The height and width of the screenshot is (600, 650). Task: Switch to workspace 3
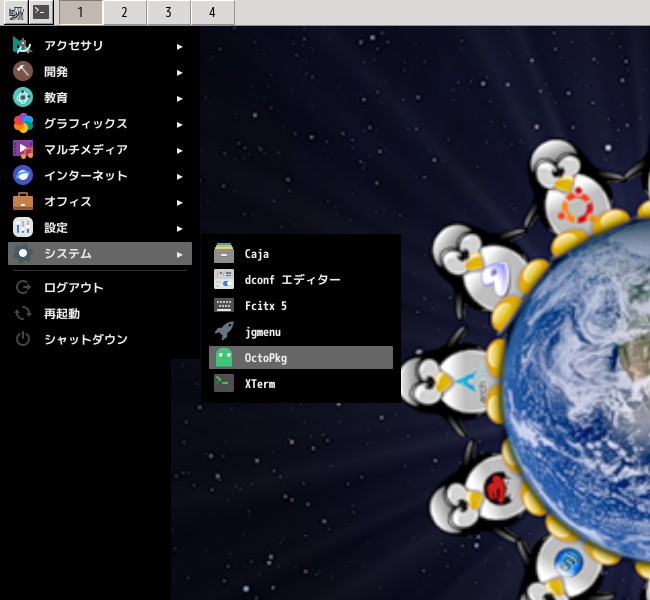[x=168, y=12]
